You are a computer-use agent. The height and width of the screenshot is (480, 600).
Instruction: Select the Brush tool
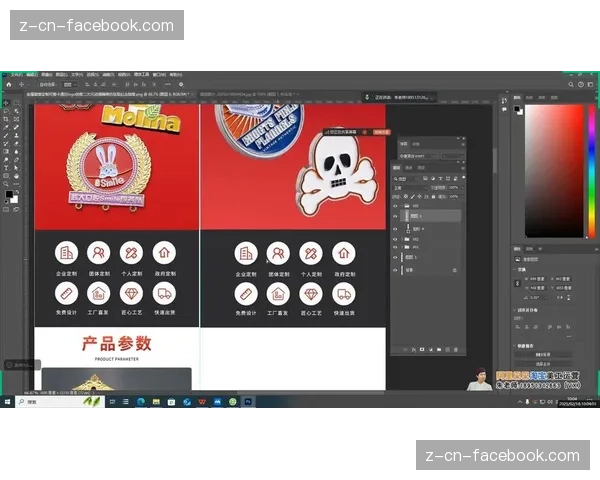(7, 135)
